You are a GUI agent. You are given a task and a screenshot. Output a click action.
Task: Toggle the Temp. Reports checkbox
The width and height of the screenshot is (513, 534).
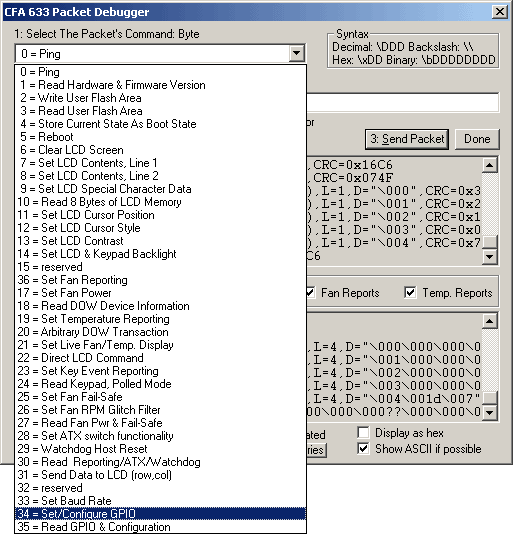[410, 293]
